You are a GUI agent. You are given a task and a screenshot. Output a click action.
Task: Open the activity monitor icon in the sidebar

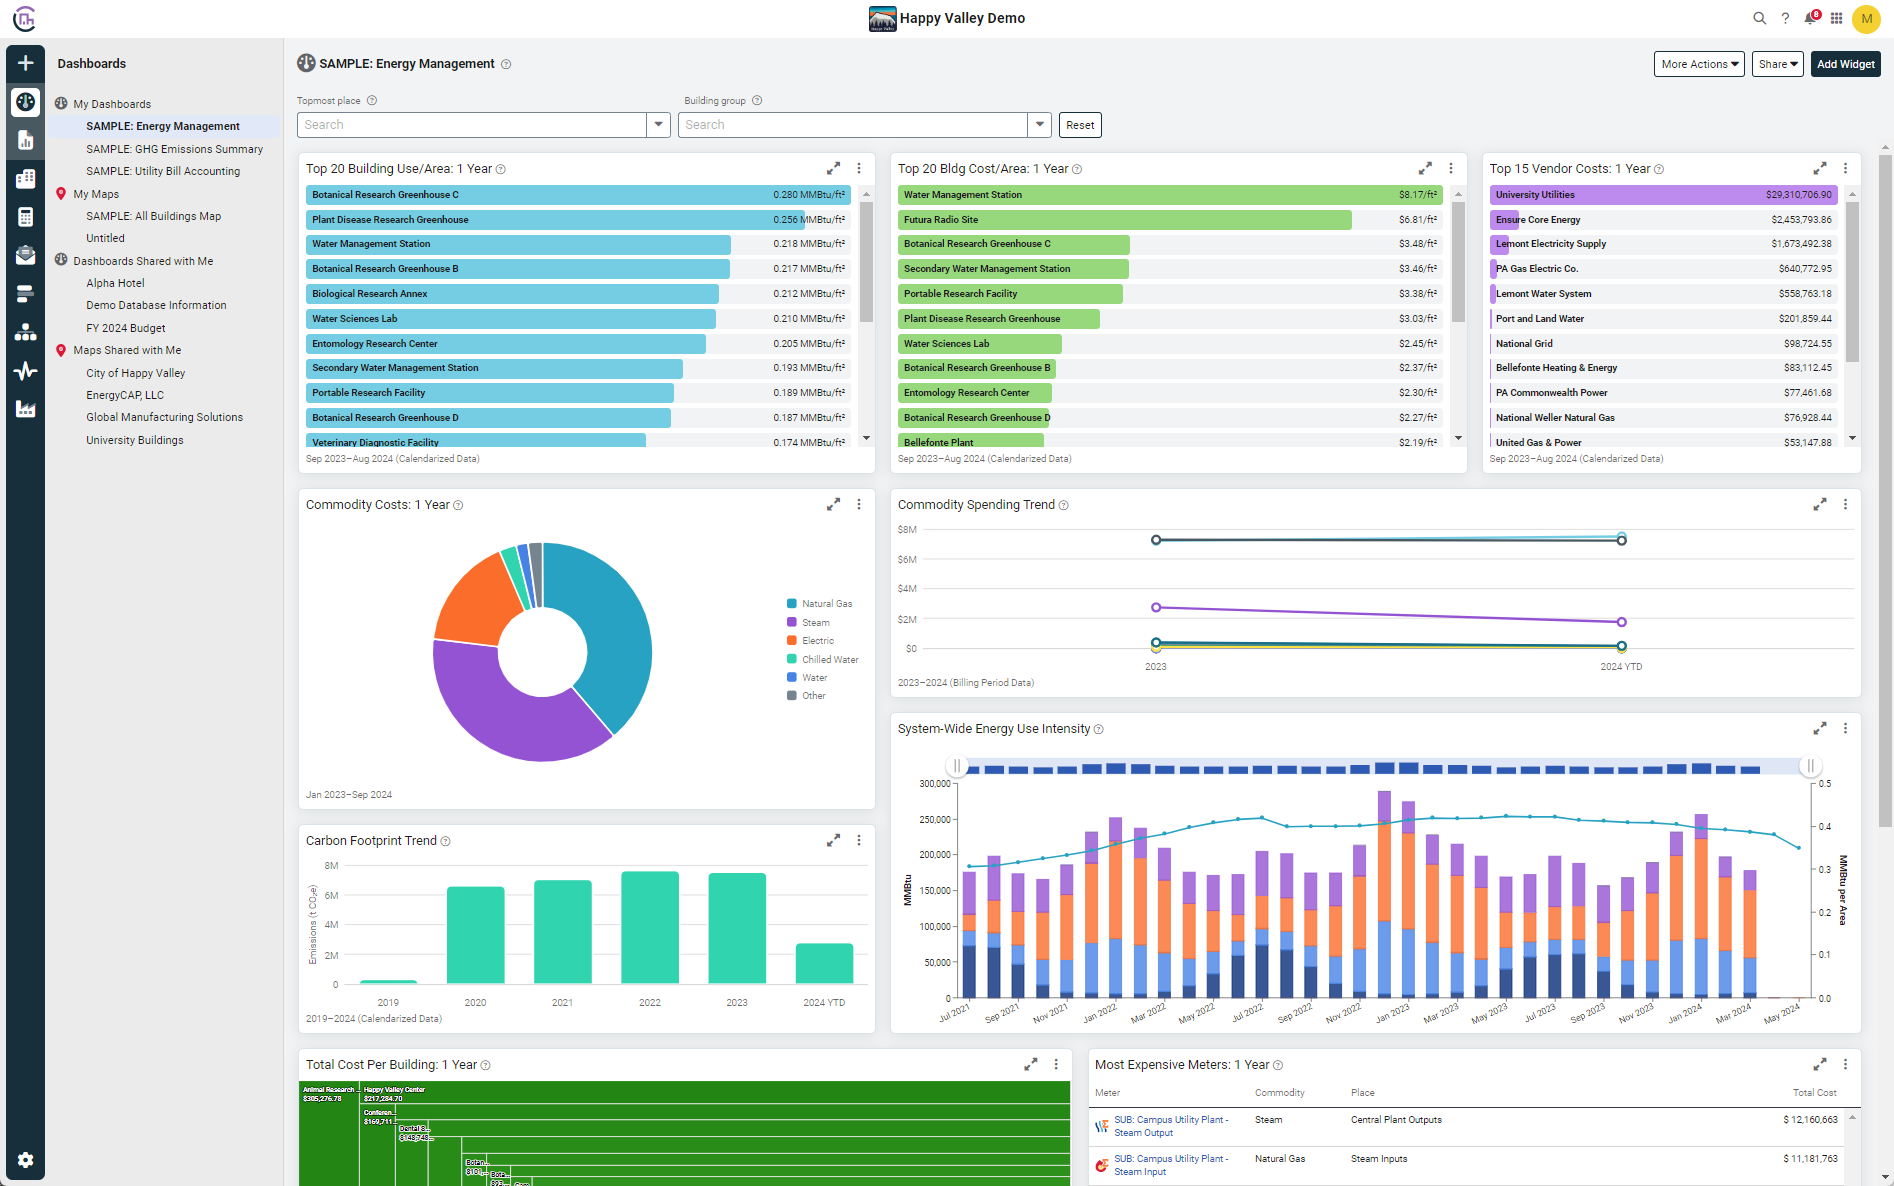tap(25, 370)
